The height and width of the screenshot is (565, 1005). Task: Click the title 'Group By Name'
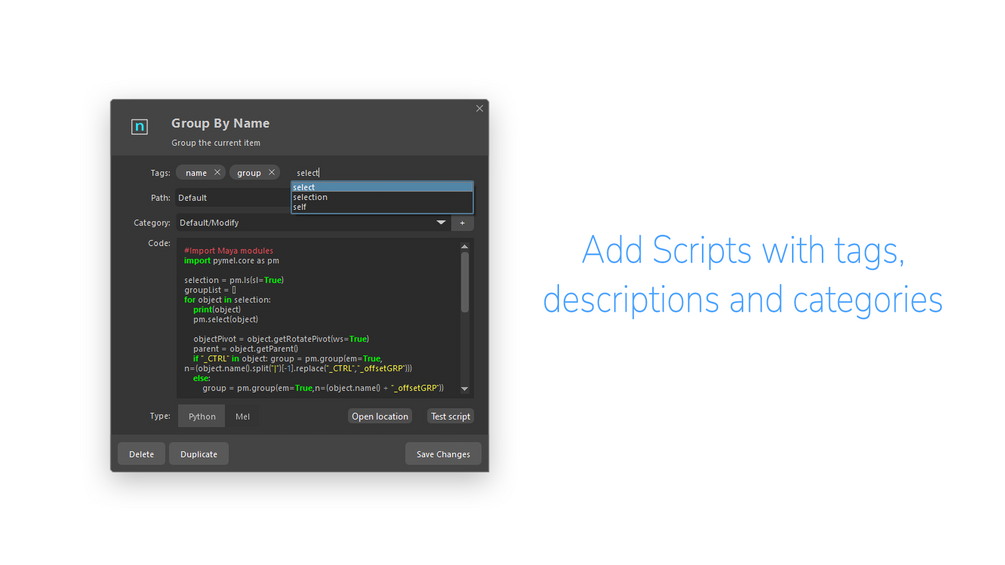pos(220,123)
